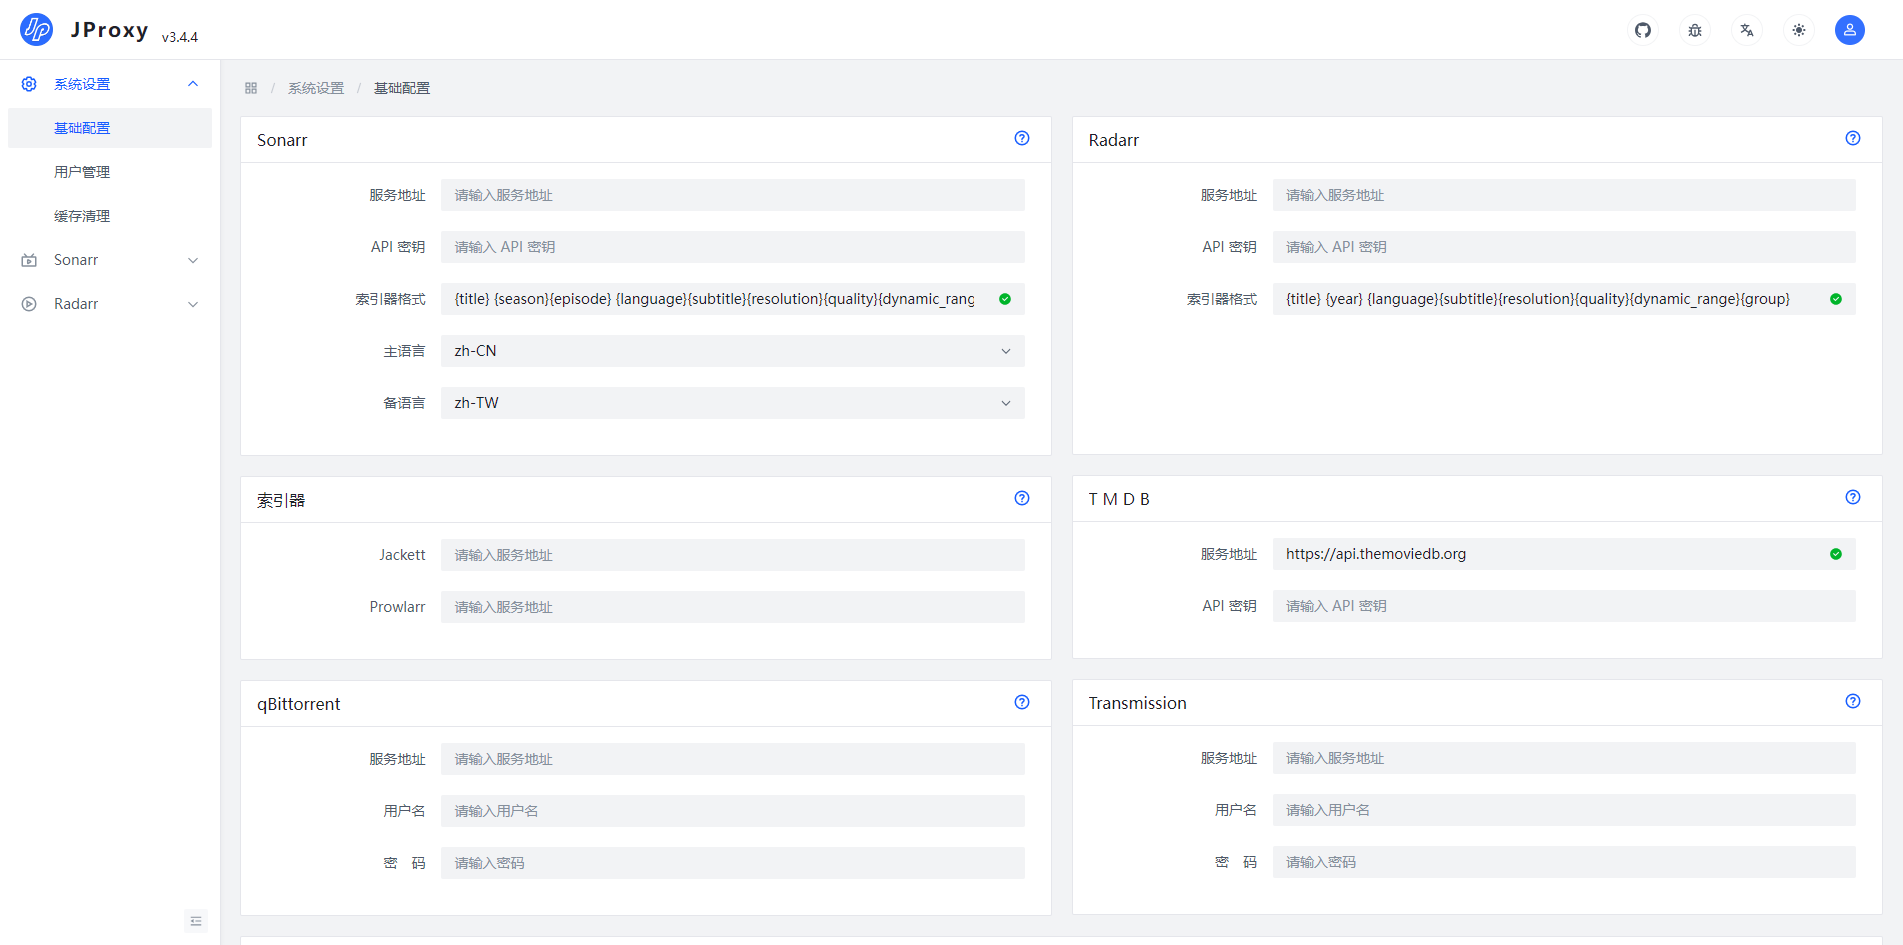Viewport: 1903px width, 945px height.
Task: Open the 用户管理 menu item
Action: (x=110, y=172)
